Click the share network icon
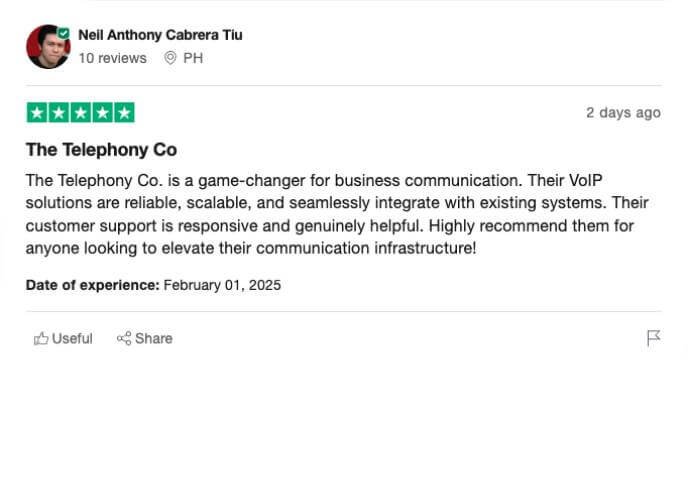The width and height of the screenshot is (688, 484). 124,338
